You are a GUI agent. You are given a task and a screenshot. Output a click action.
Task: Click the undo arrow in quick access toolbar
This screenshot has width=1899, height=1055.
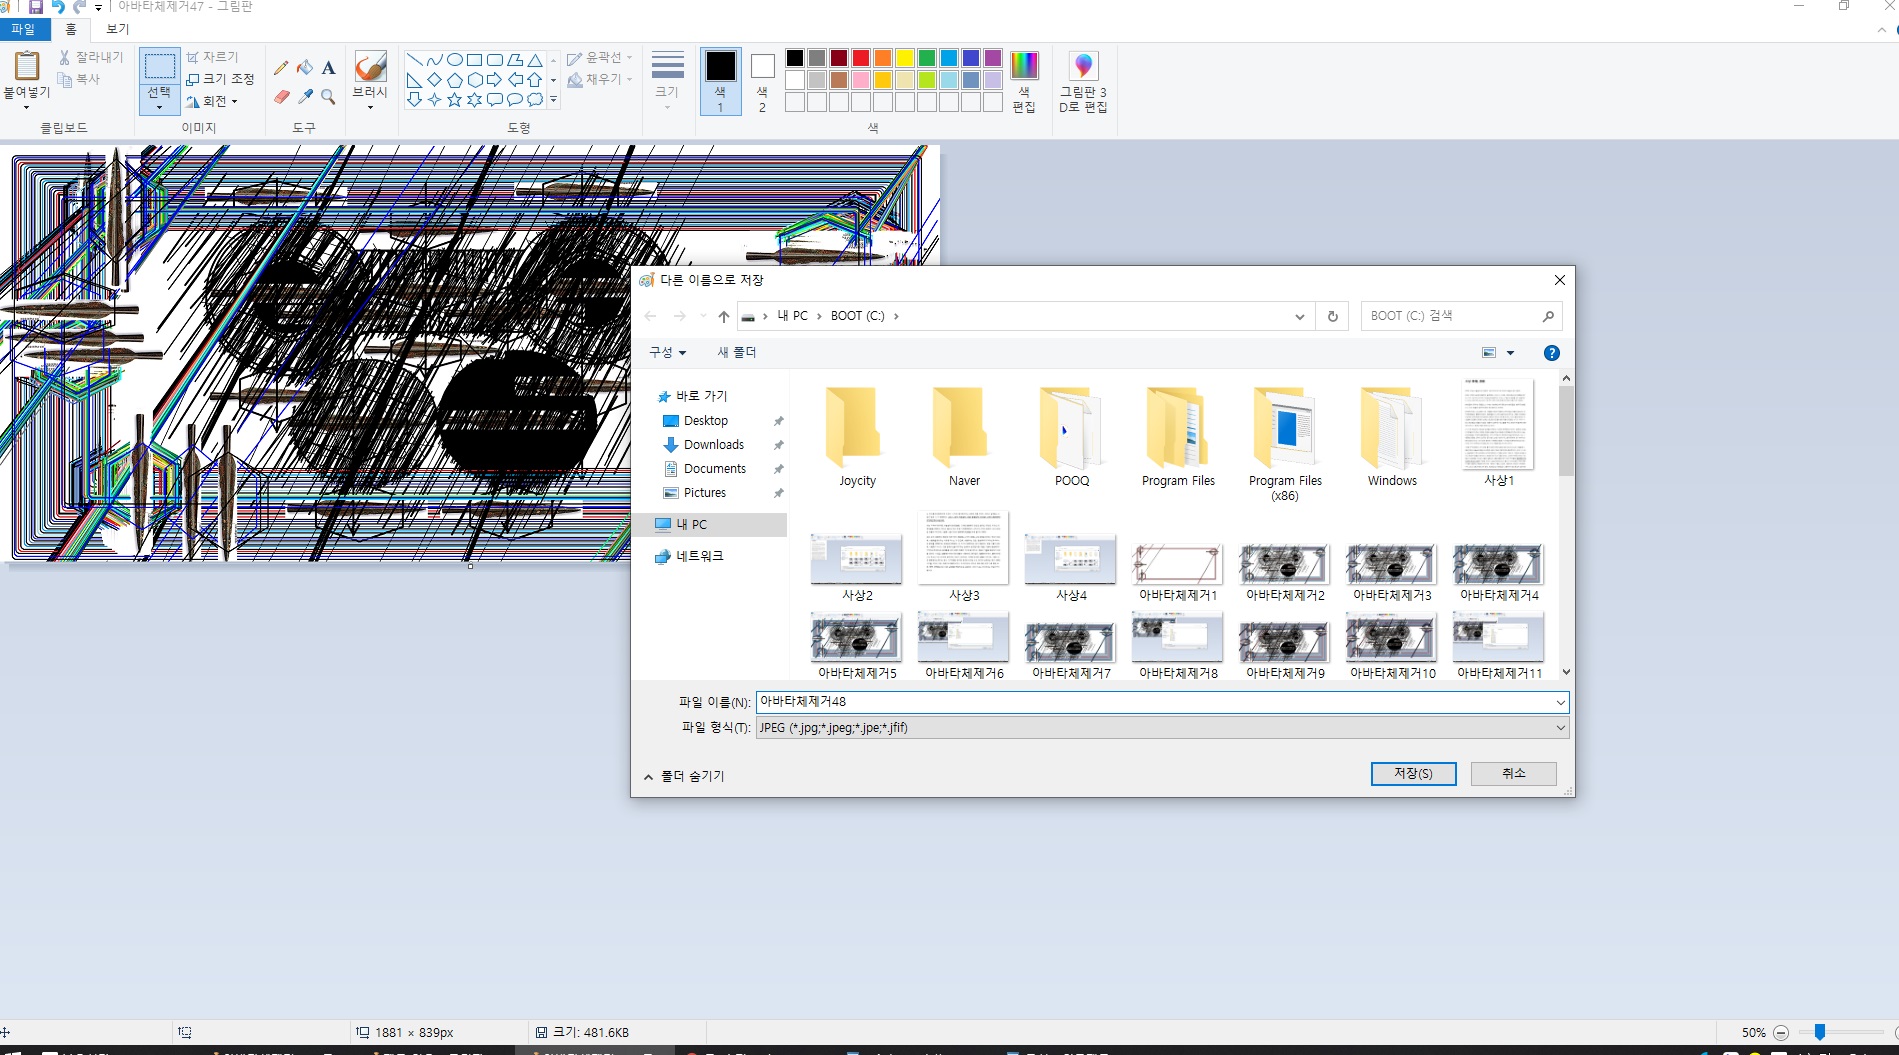(58, 7)
